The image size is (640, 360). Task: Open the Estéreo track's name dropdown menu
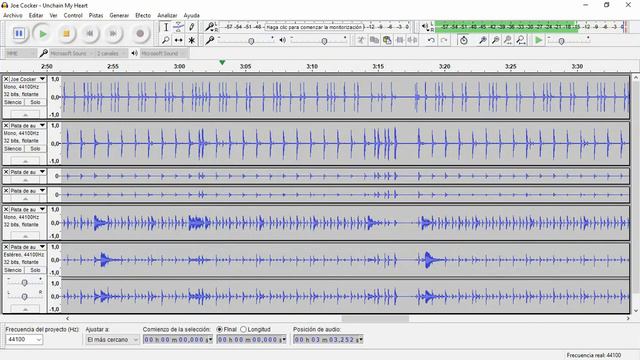tap(28, 247)
